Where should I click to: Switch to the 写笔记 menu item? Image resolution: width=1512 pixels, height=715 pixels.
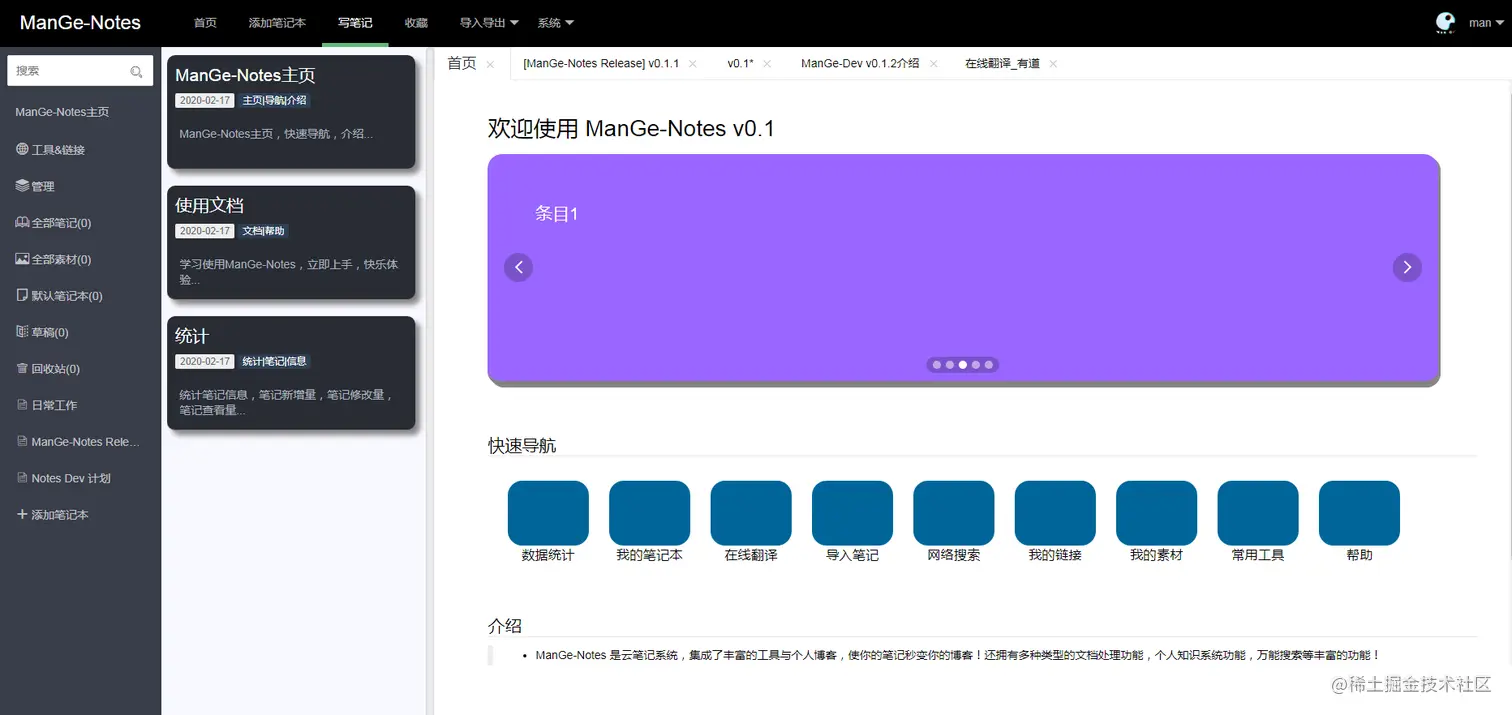point(355,22)
